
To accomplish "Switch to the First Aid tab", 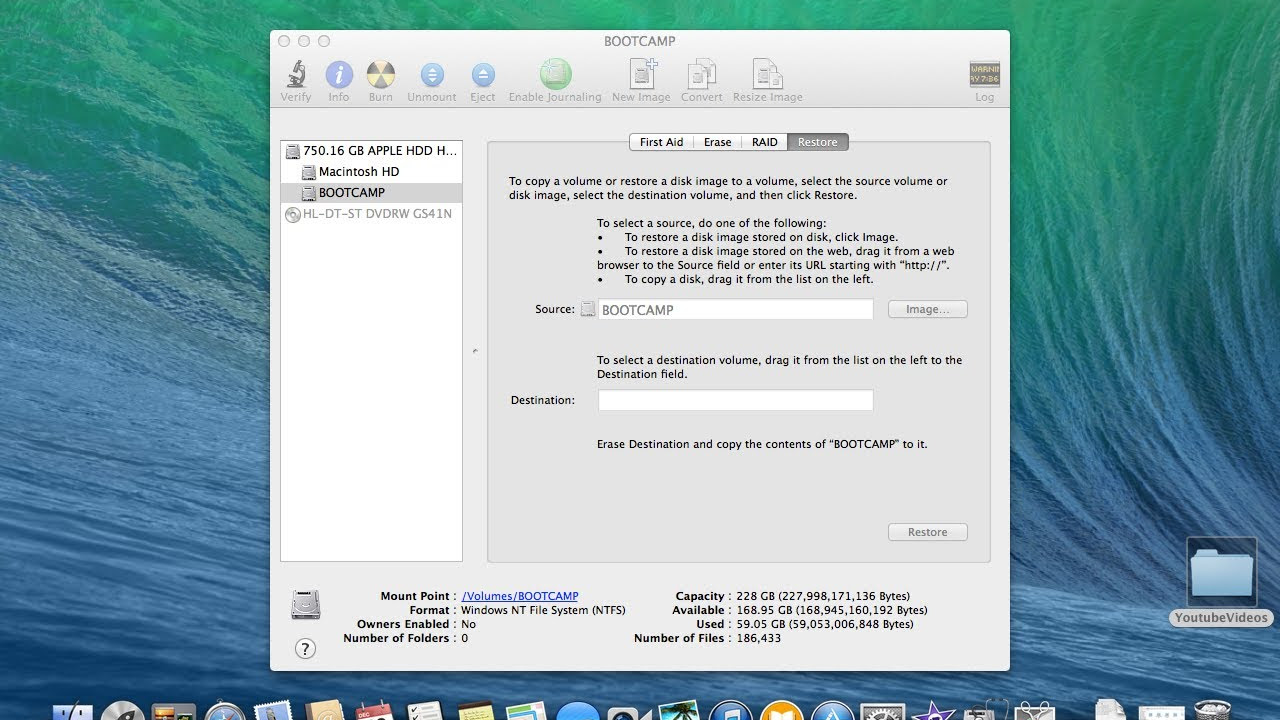I will click(x=661, y=142).
